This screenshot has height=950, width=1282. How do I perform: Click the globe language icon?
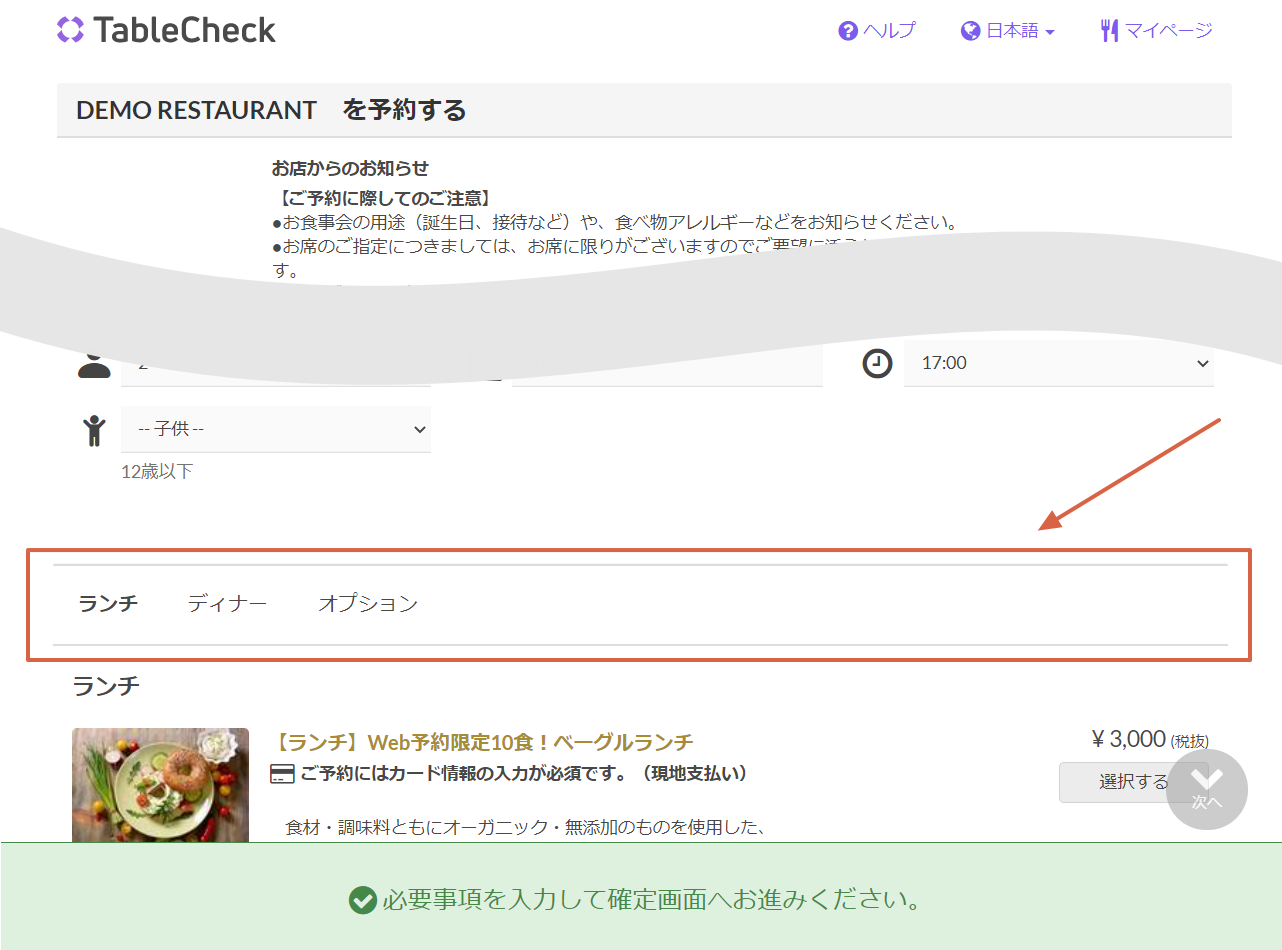pyautogui.click(x=969, y=31)
